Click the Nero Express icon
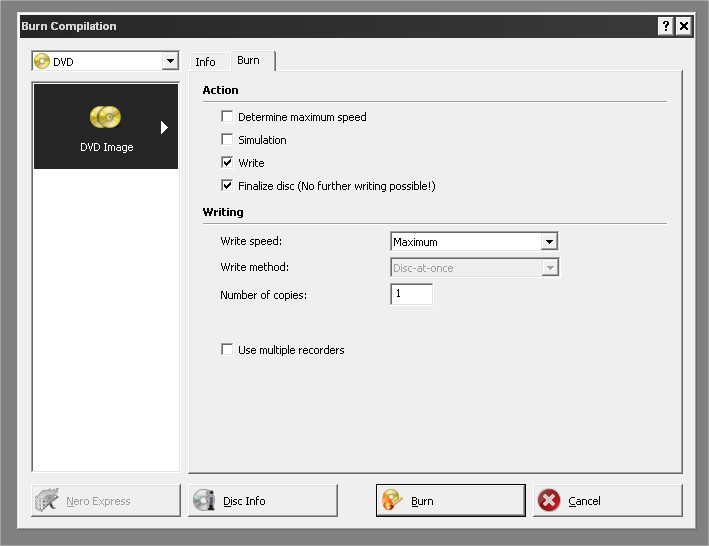Screen dimensions: 709x546 [x=47, y=500]
